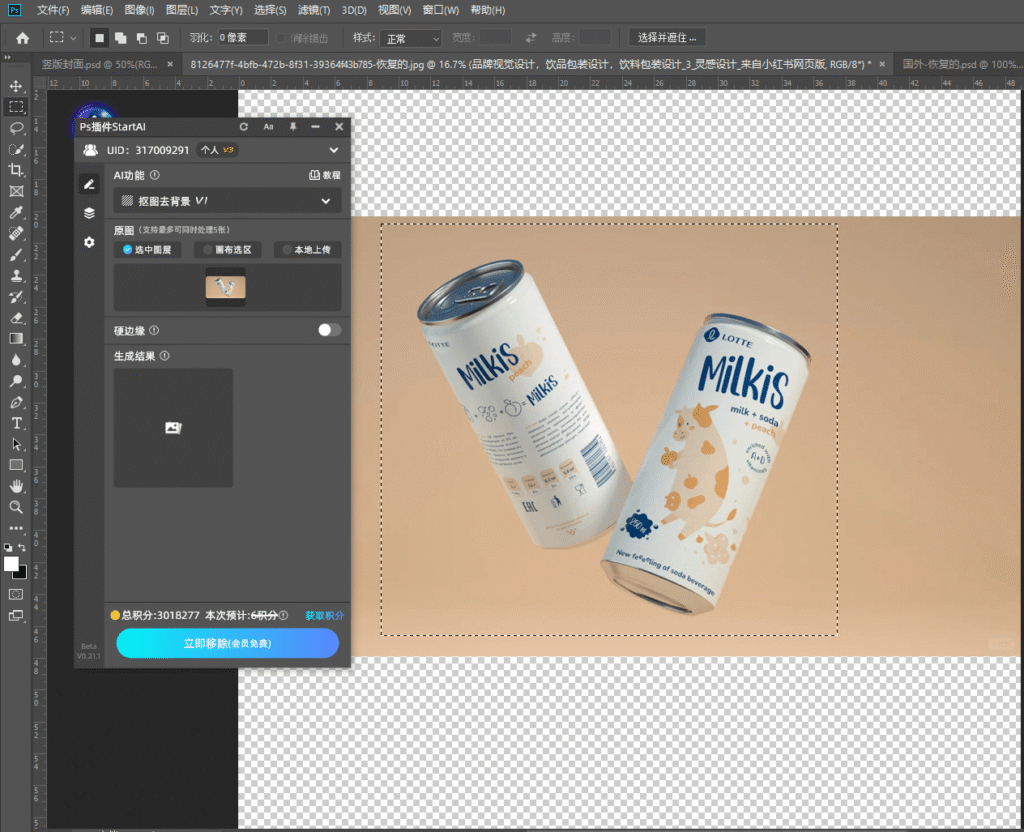The width and height of the screenshot is (1024, 832).
Task: Select the Crop tool
Action: click(x=16, y=170)
